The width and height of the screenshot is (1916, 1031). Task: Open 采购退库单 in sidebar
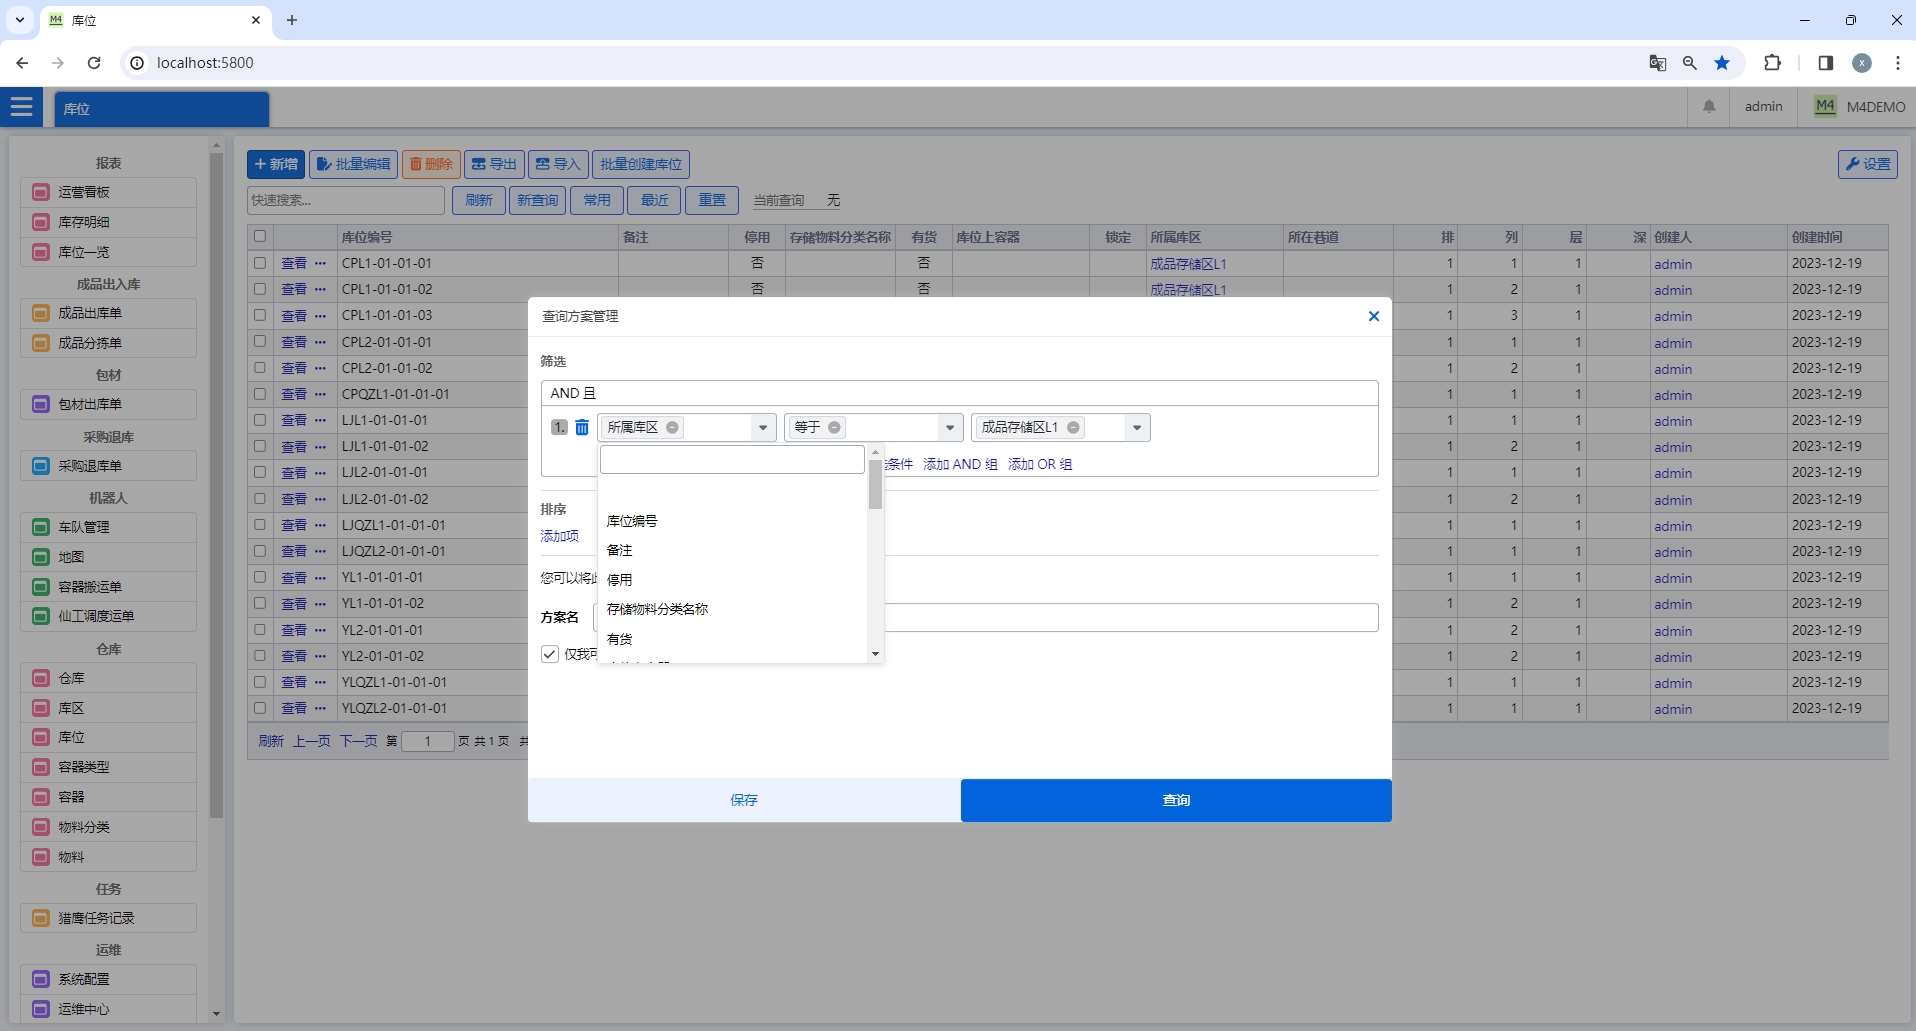(108, 466)
